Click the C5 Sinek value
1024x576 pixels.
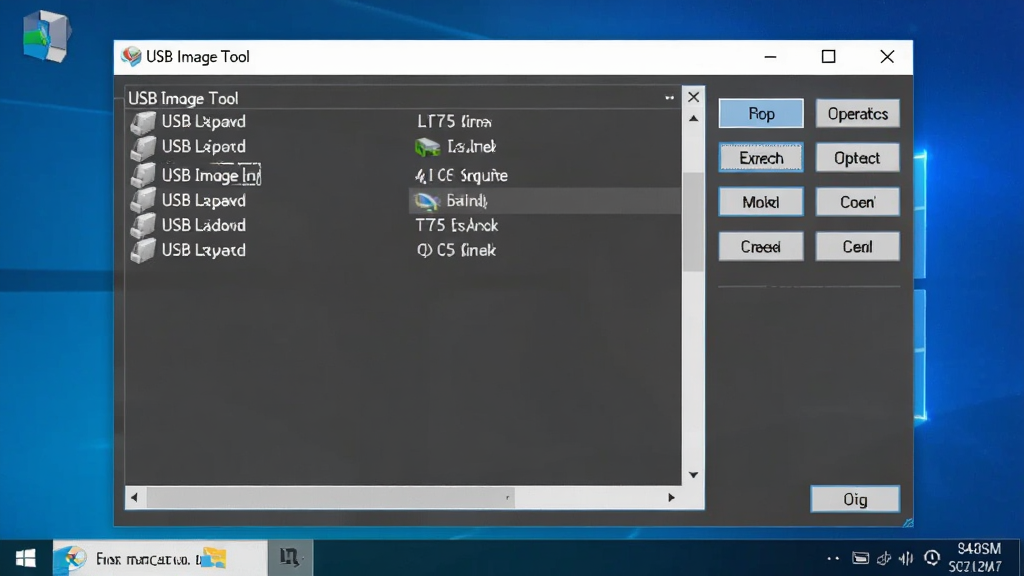click(456, 250)
